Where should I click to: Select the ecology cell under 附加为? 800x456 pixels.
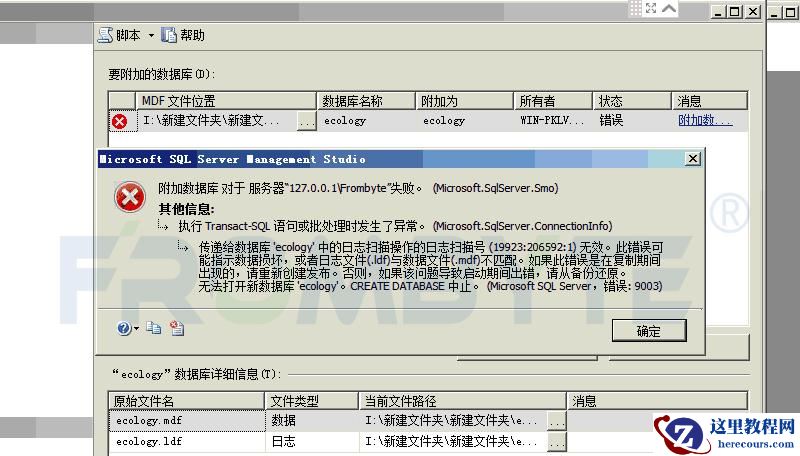click(x=464, y=121)
